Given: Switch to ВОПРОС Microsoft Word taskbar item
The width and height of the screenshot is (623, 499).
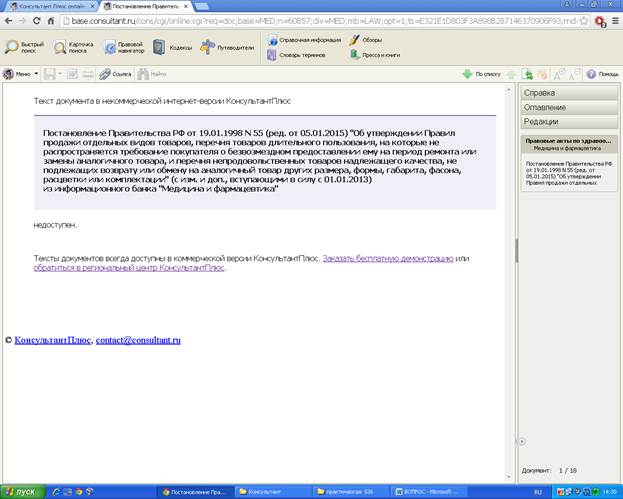Looking at the screenshot, I should pyautogui.click(x=428, y=492).
